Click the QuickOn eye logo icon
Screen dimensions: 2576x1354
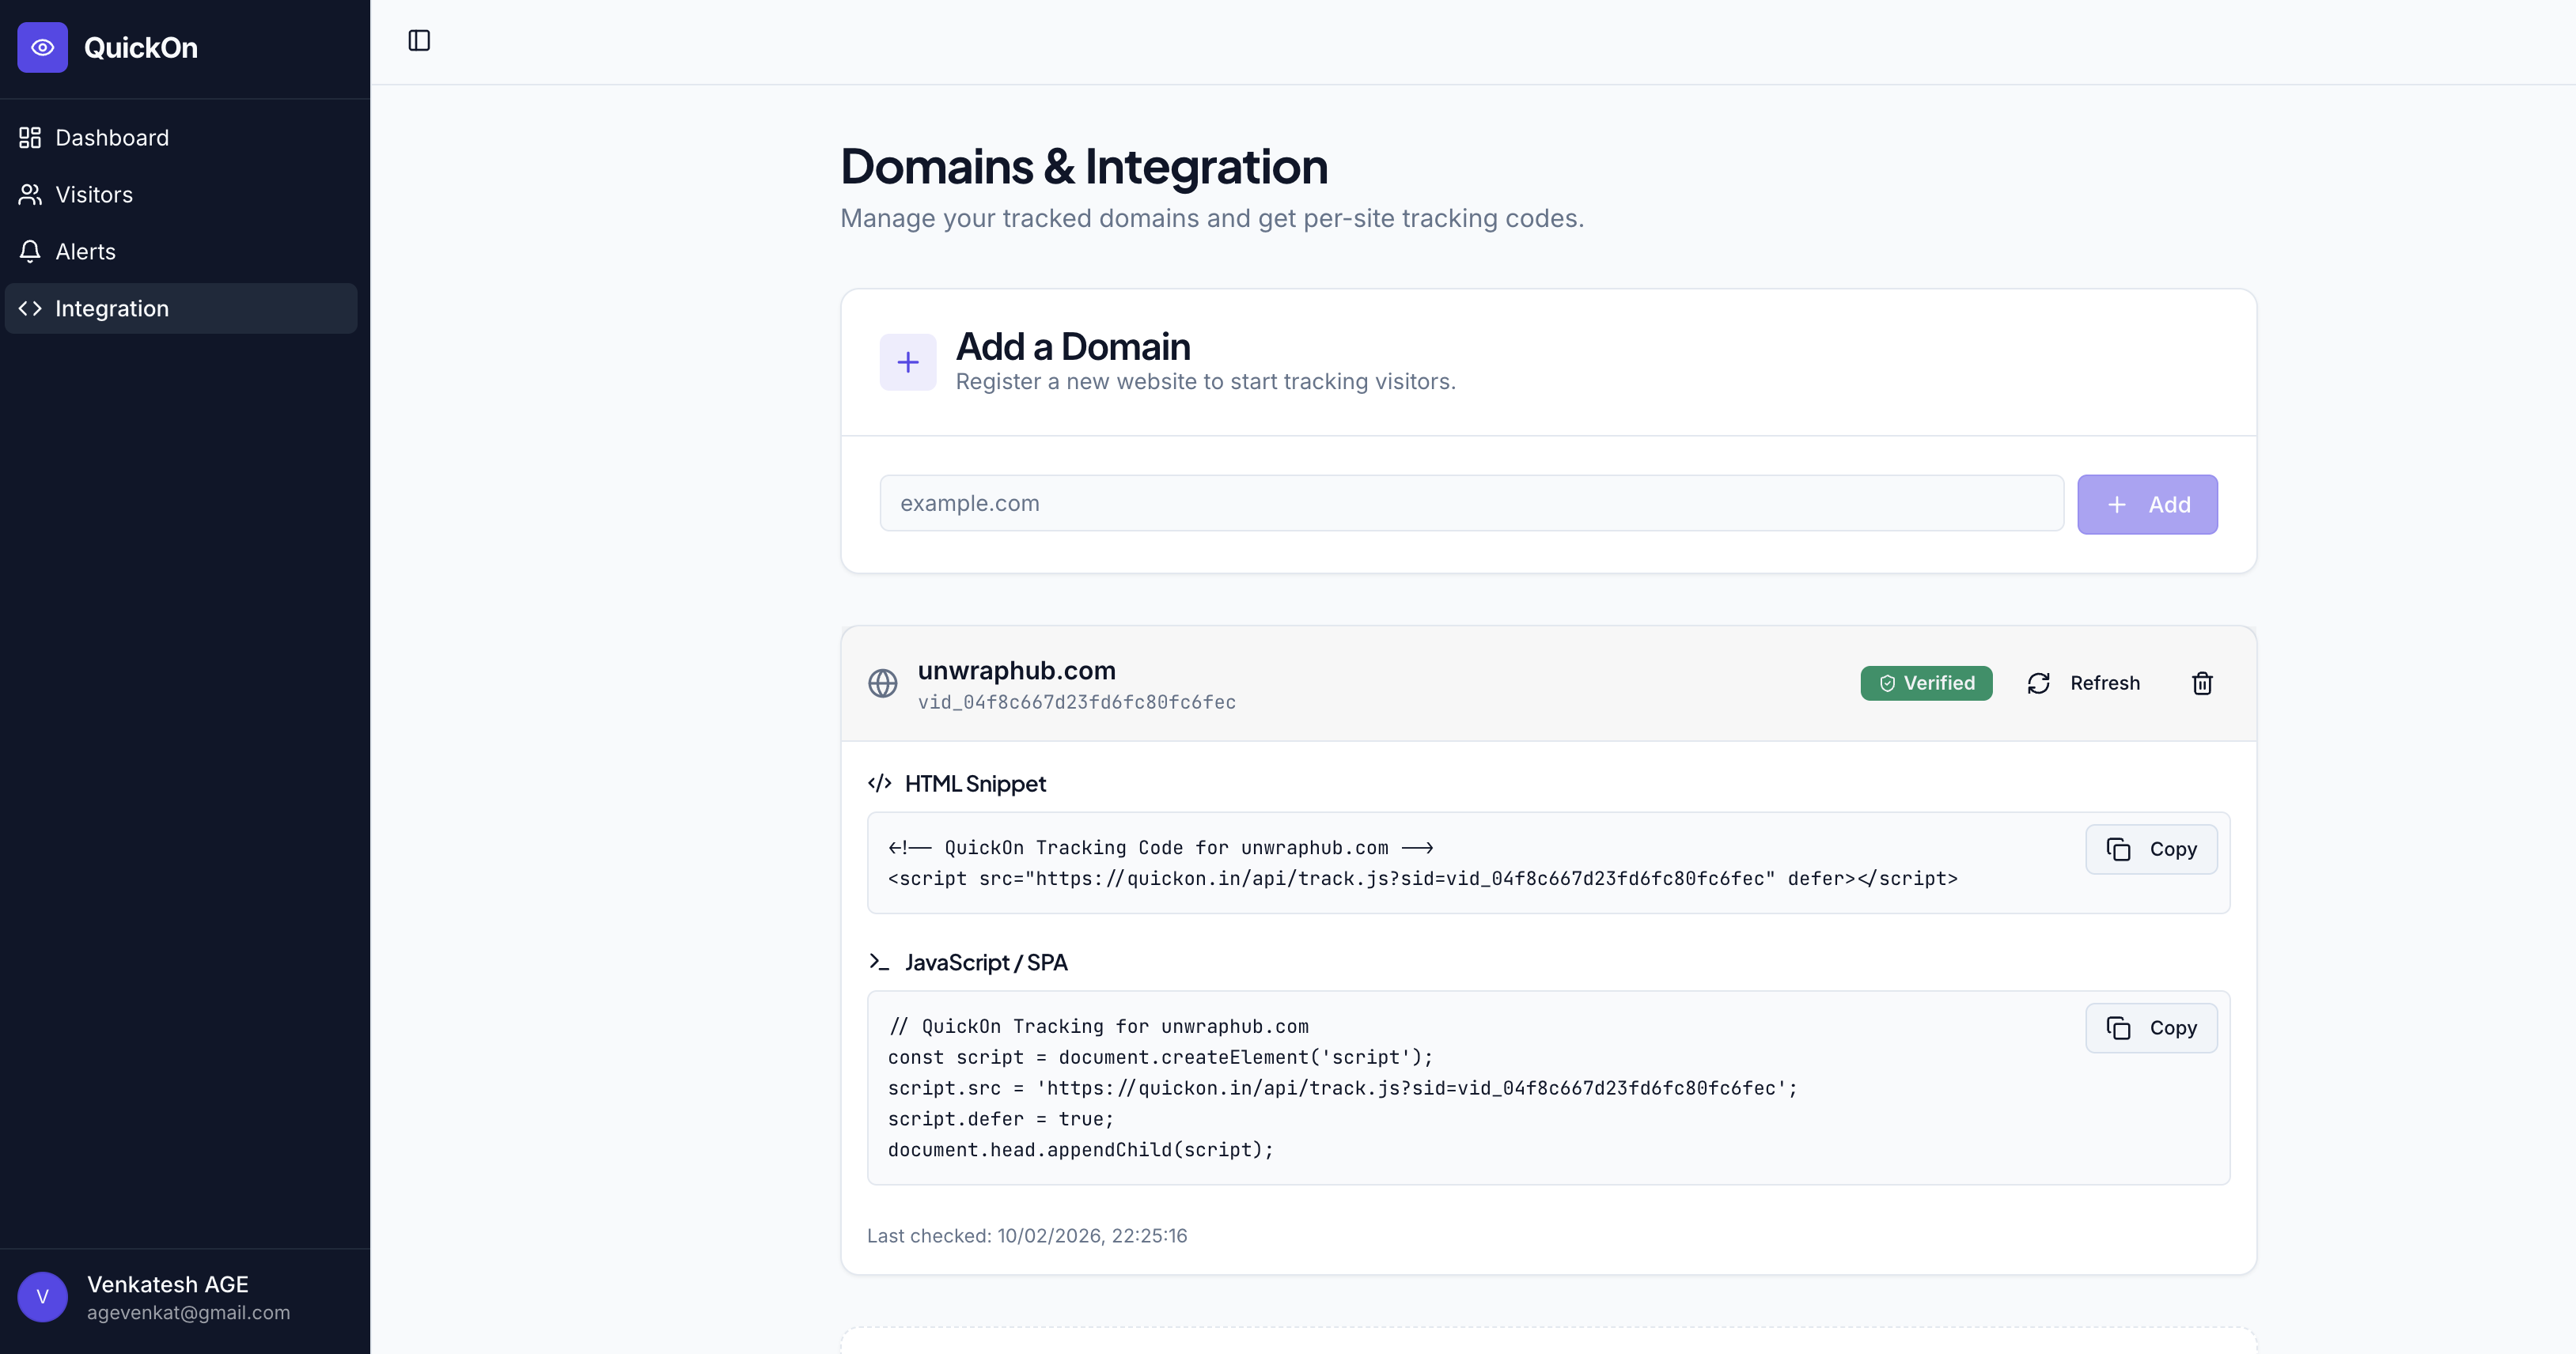(x=42, y=47)
